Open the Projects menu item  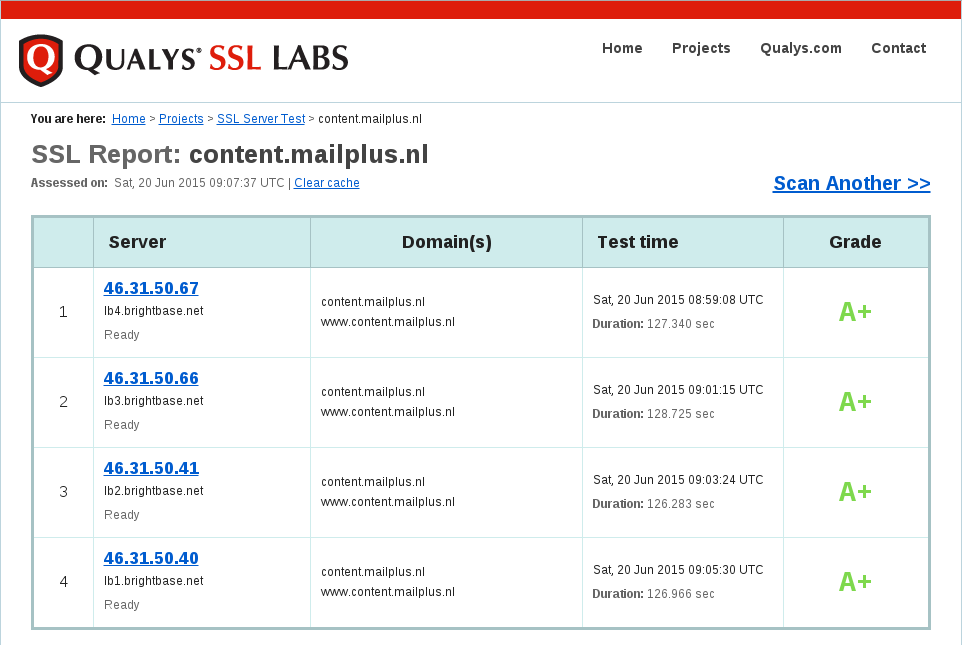[x=701, y=48]
